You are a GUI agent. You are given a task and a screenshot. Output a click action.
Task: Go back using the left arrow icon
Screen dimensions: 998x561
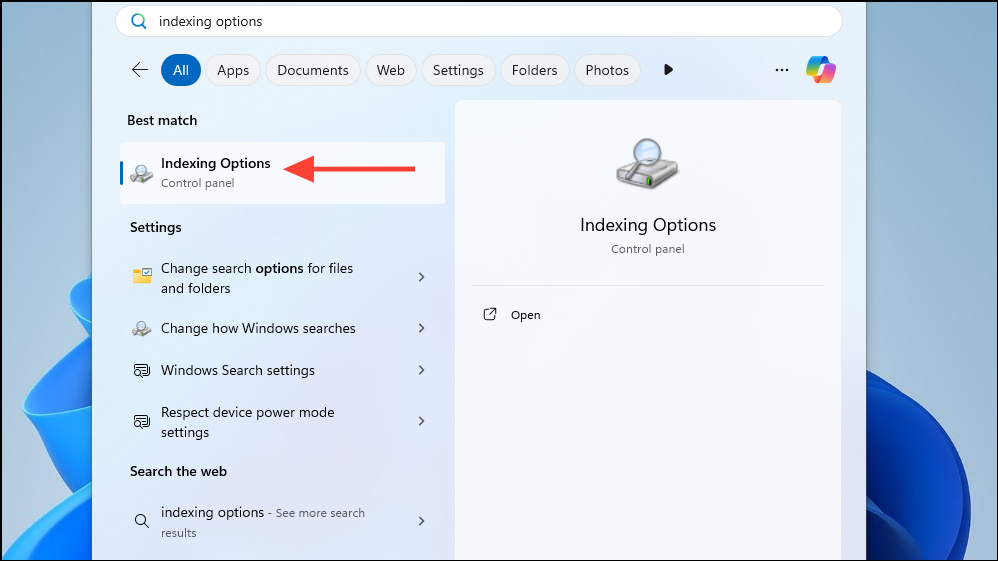click(139, 70)
